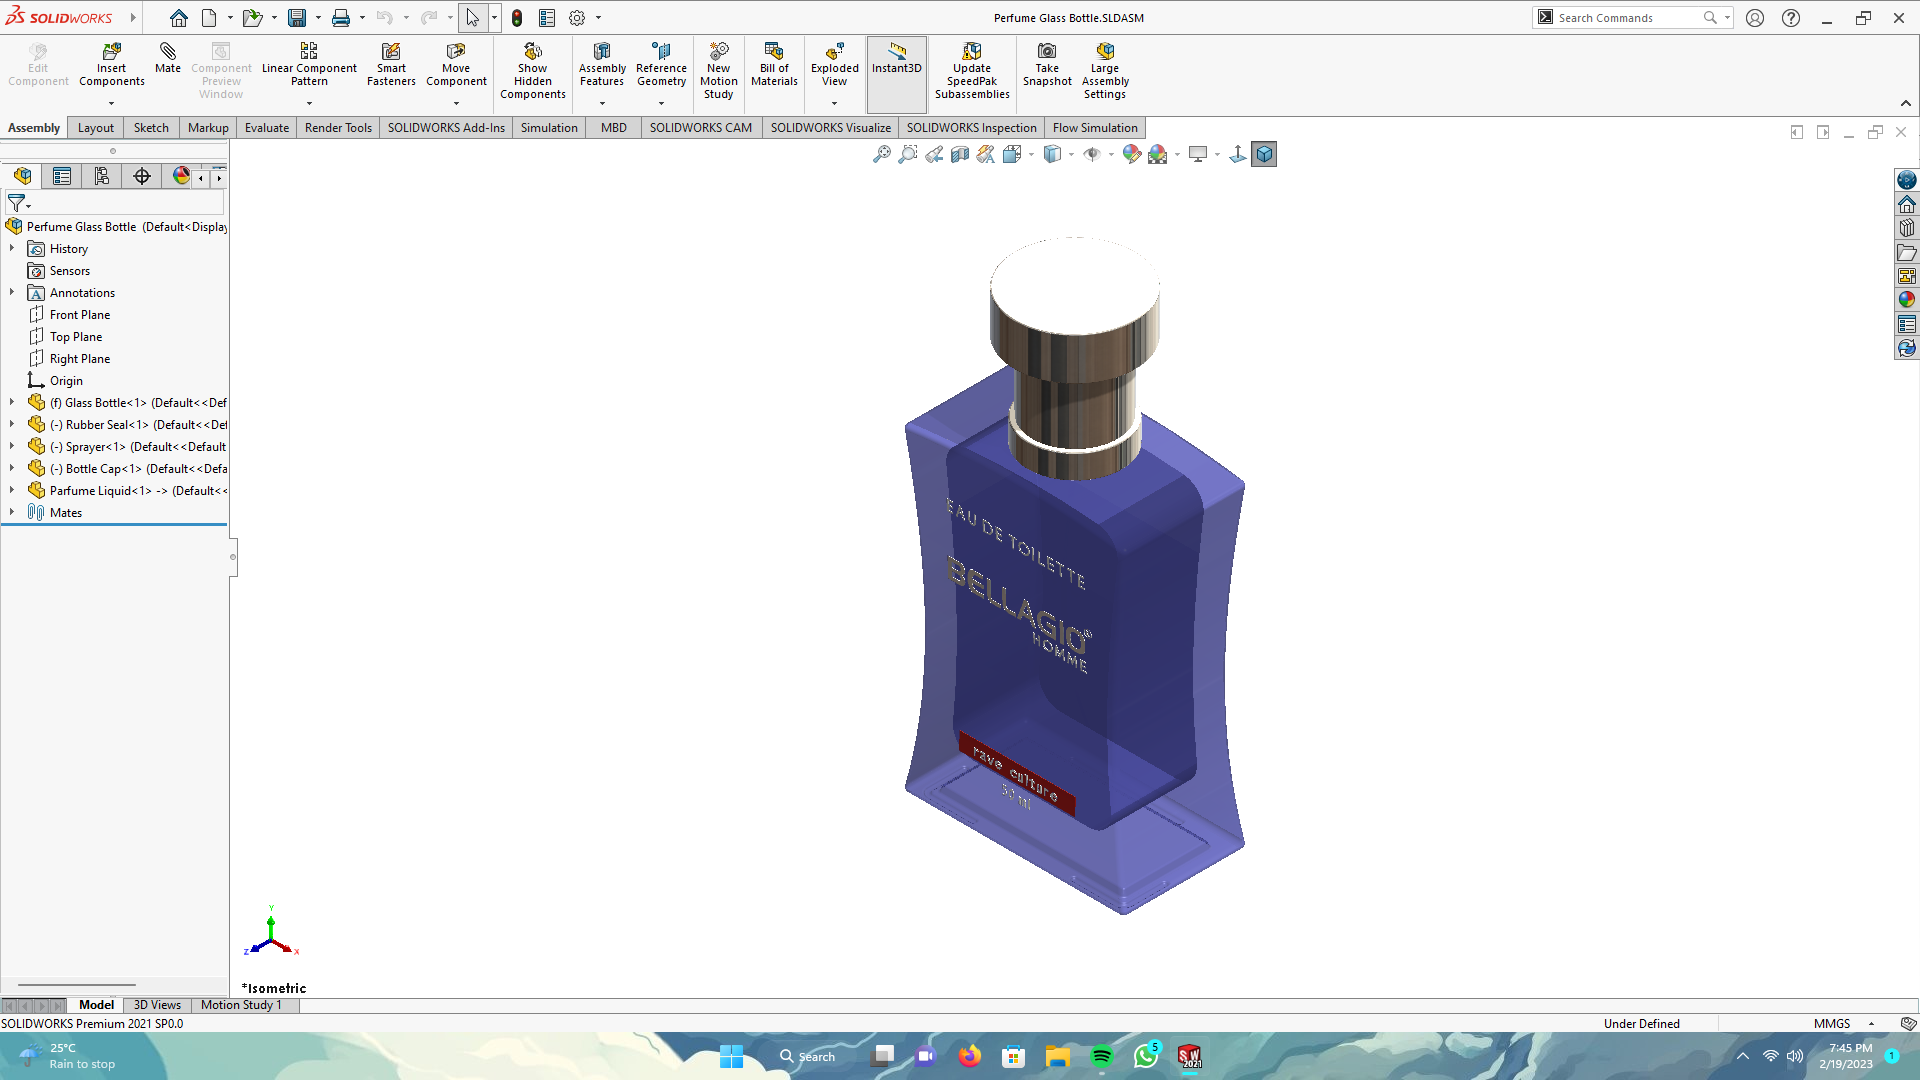Open Large Assembly Settings
Viewport: 1920px width, 1080px height.
point(1105,71)
